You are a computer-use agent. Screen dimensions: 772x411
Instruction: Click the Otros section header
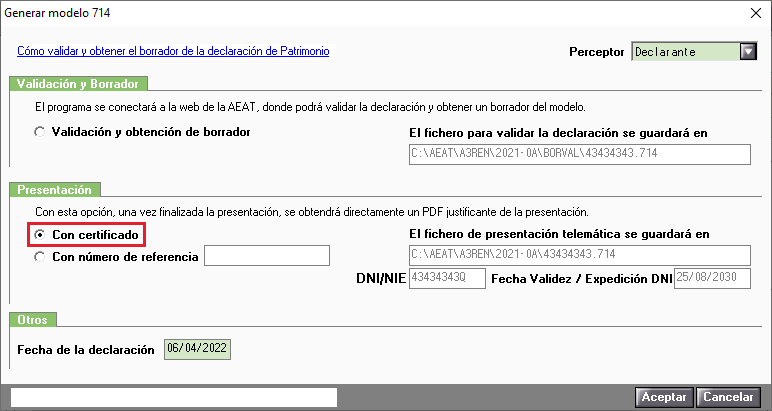32,320
